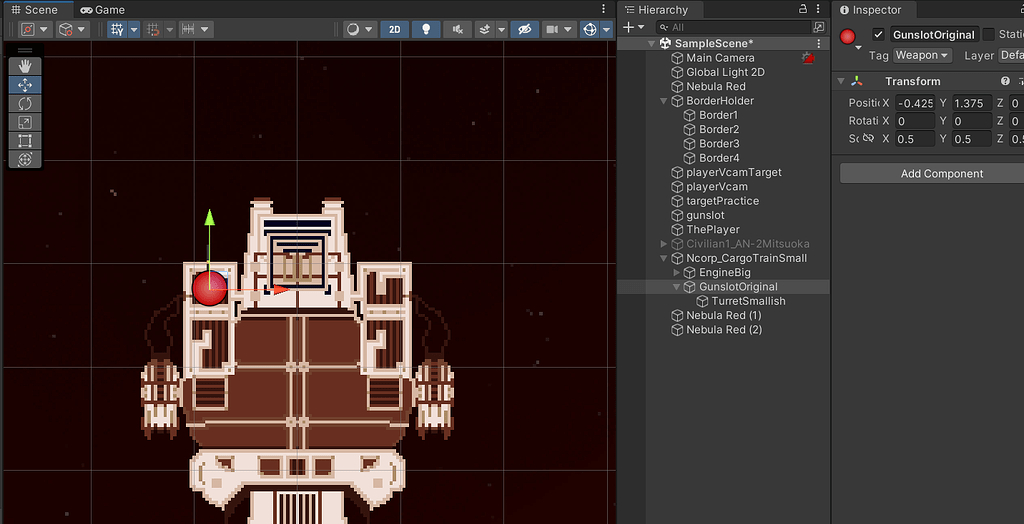Select the combined Transform tool
This screenshot has width=1024, height=524.
pos(25,159)
